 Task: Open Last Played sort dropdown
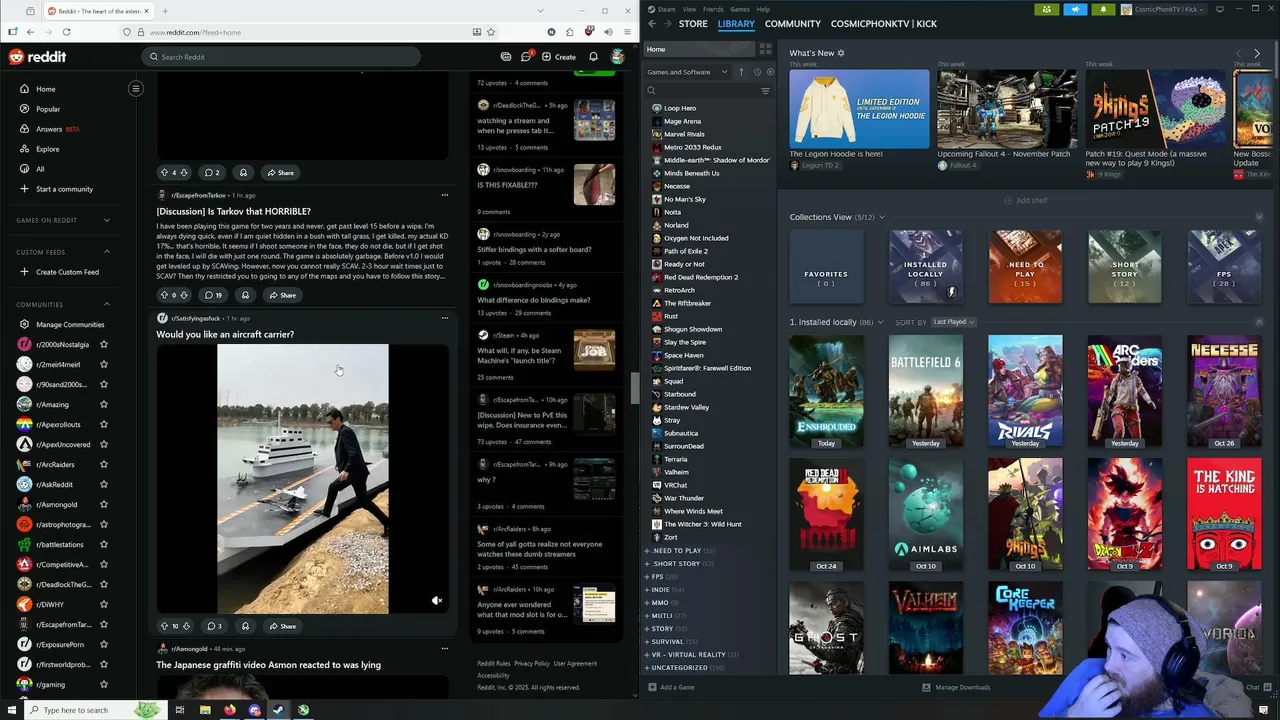tap(954, 322)
